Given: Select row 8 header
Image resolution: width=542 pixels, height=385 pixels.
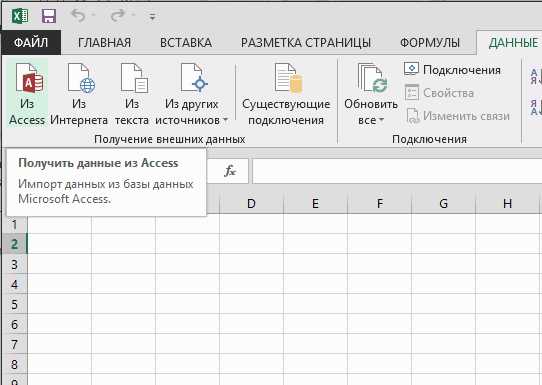Looking at the screenshot, I should click(15, 364).
